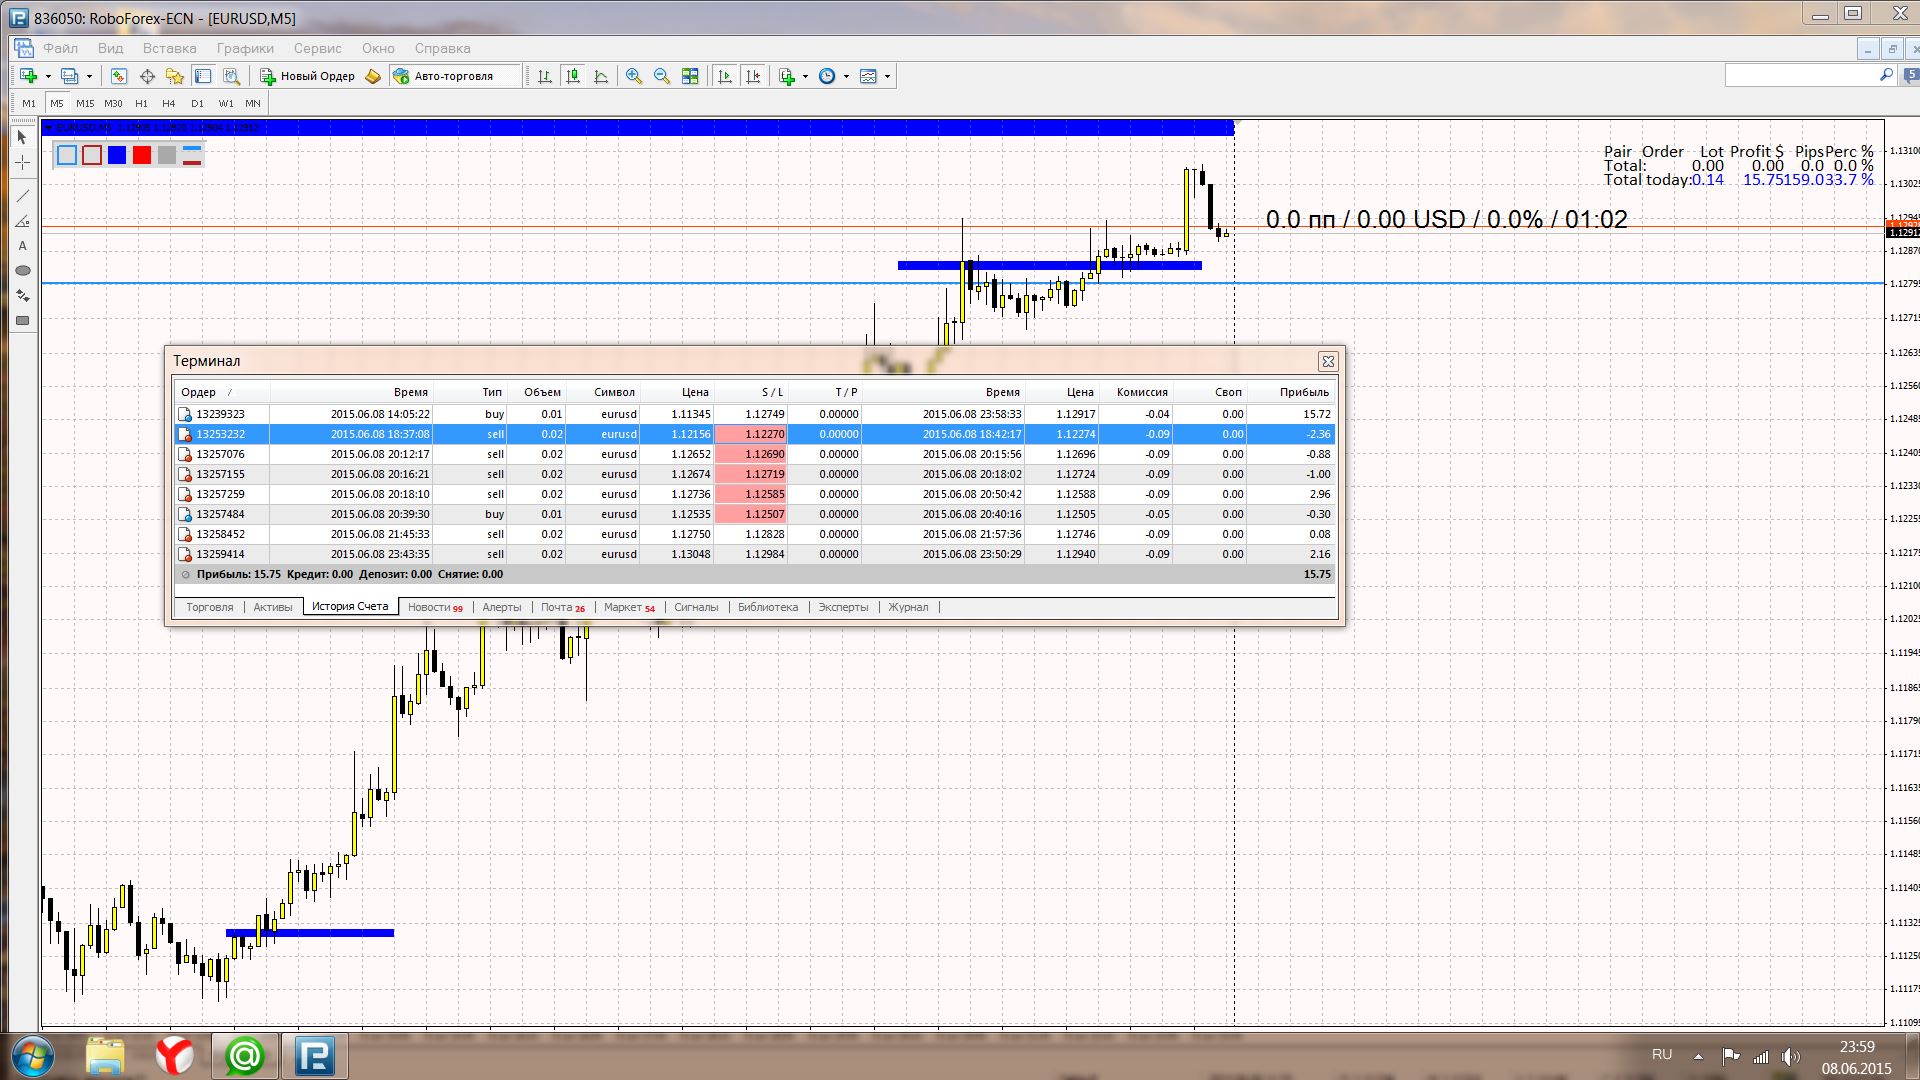
Task: Toggle the chart shift button
Action: tap(753, 76)
